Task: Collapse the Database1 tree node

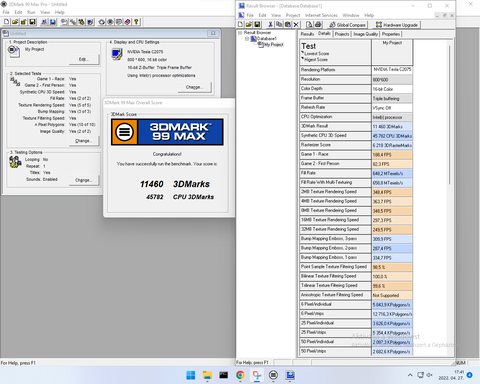Action: tap(247, 39)
